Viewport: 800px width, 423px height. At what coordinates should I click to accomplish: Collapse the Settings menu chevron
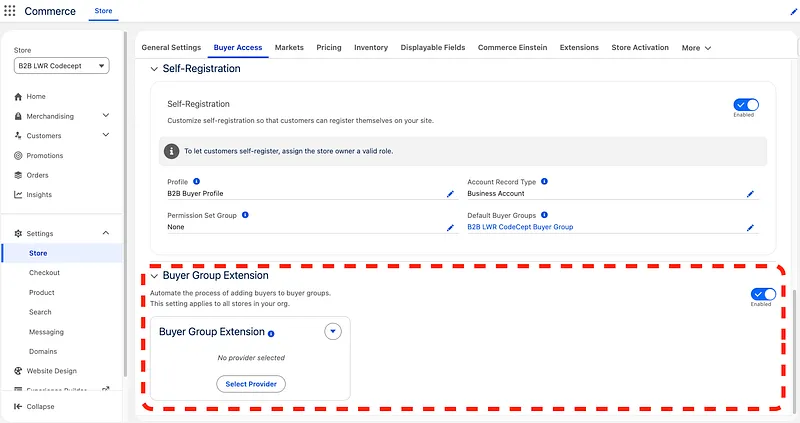coord(106,233)
